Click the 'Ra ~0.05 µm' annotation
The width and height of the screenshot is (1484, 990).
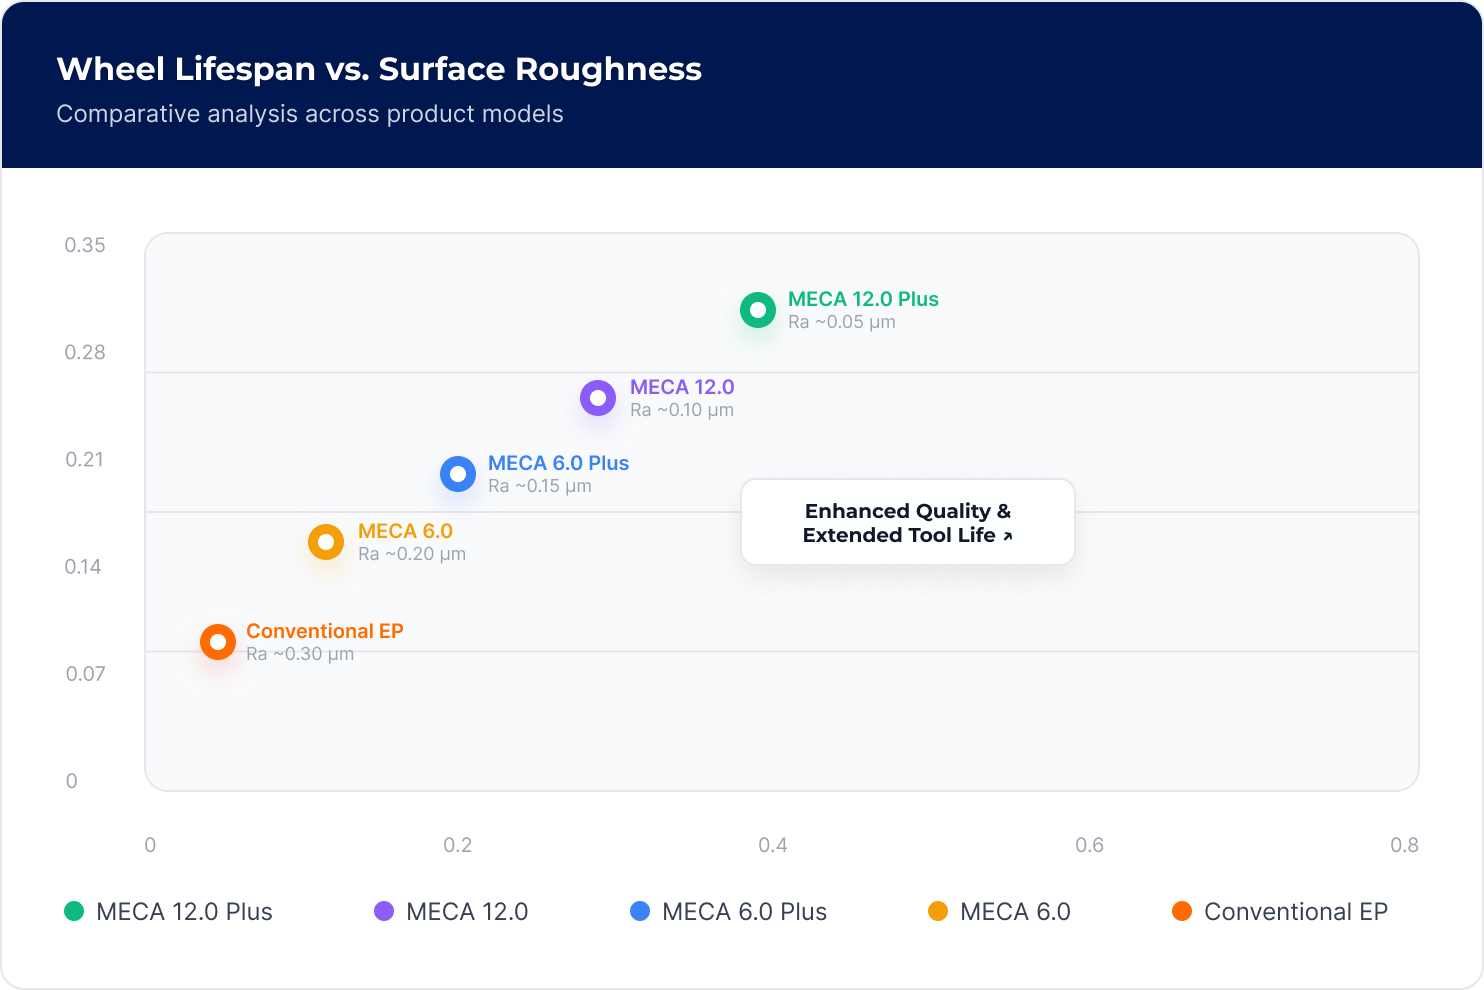tap(842, 322)
